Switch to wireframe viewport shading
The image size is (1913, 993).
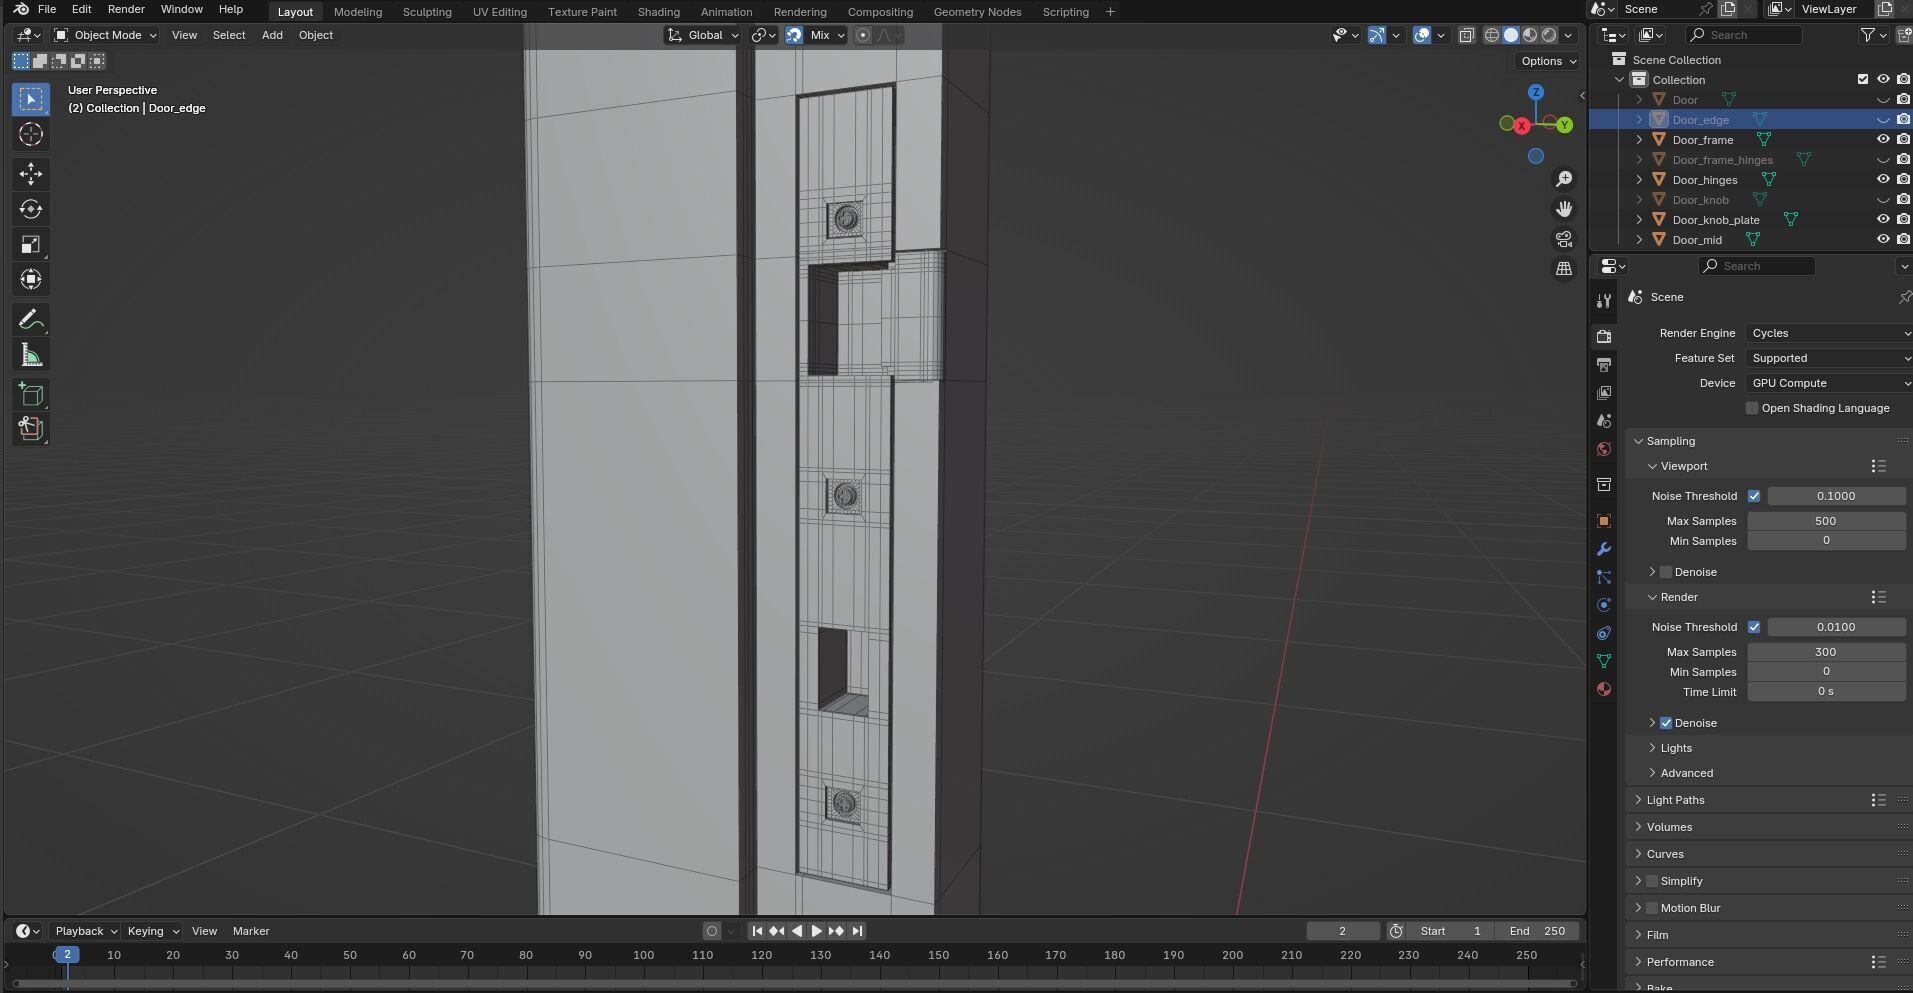[1492, 35]
